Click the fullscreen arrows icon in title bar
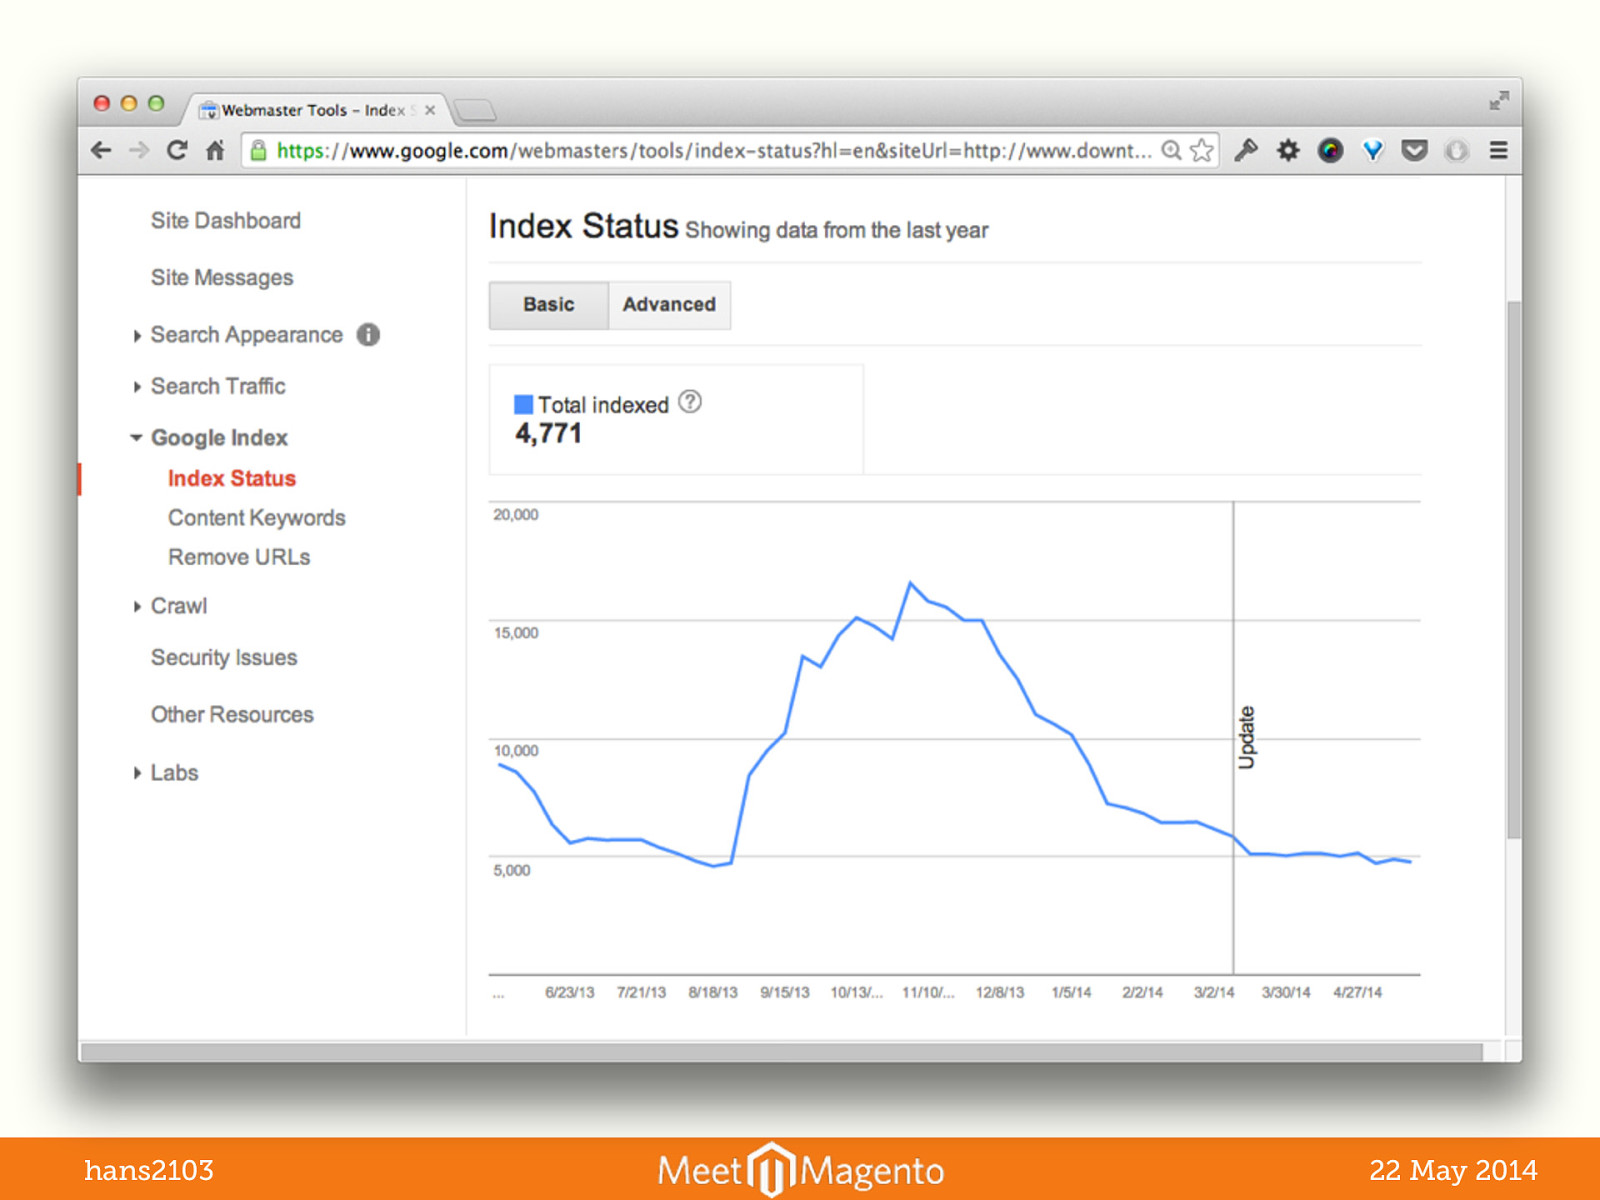This screenshot has width=1600, height=1200. pyautogui.click(x=1498, y=100)
